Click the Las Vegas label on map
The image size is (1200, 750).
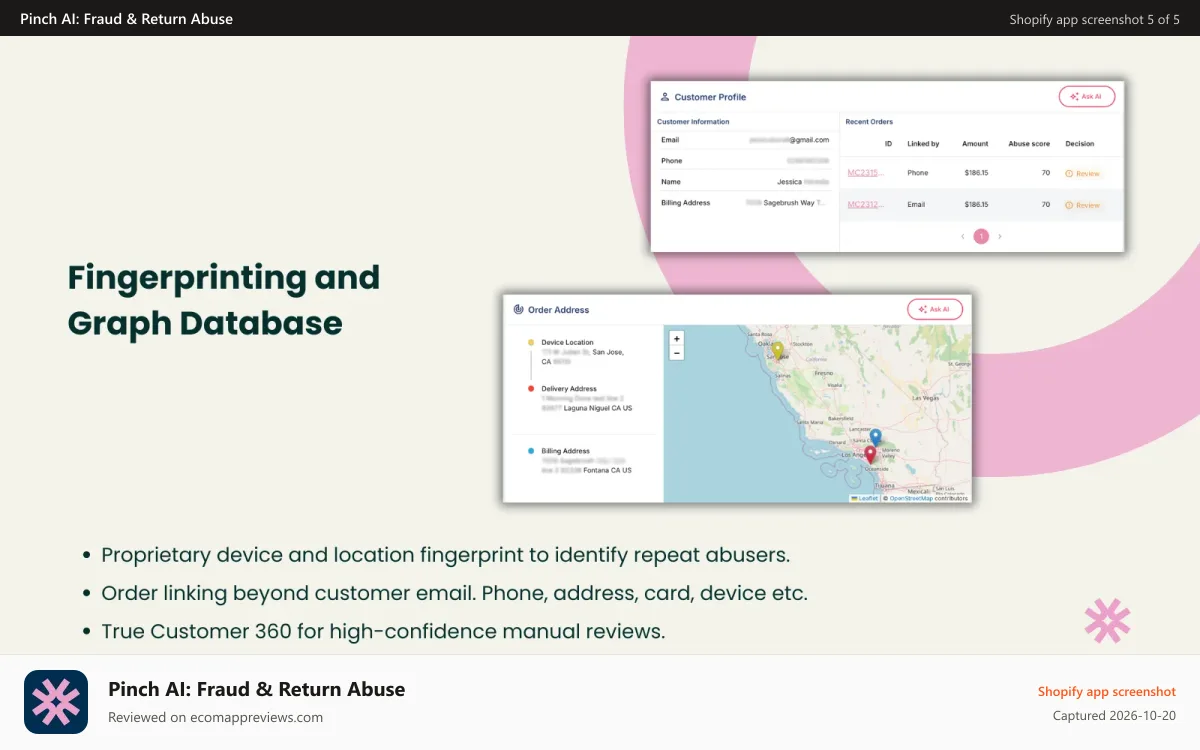926,398
